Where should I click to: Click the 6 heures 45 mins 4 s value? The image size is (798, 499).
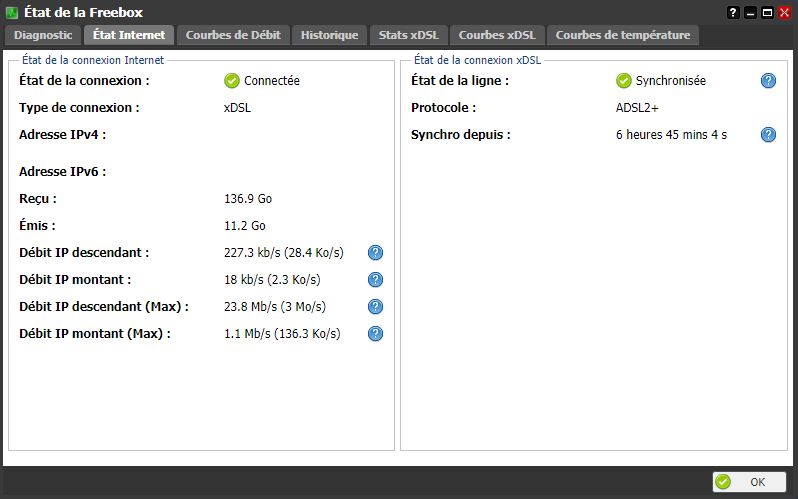point(671,134)
